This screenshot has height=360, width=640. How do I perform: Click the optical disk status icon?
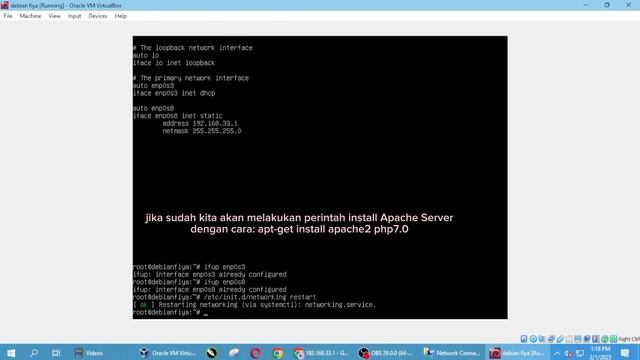[533, 339]
